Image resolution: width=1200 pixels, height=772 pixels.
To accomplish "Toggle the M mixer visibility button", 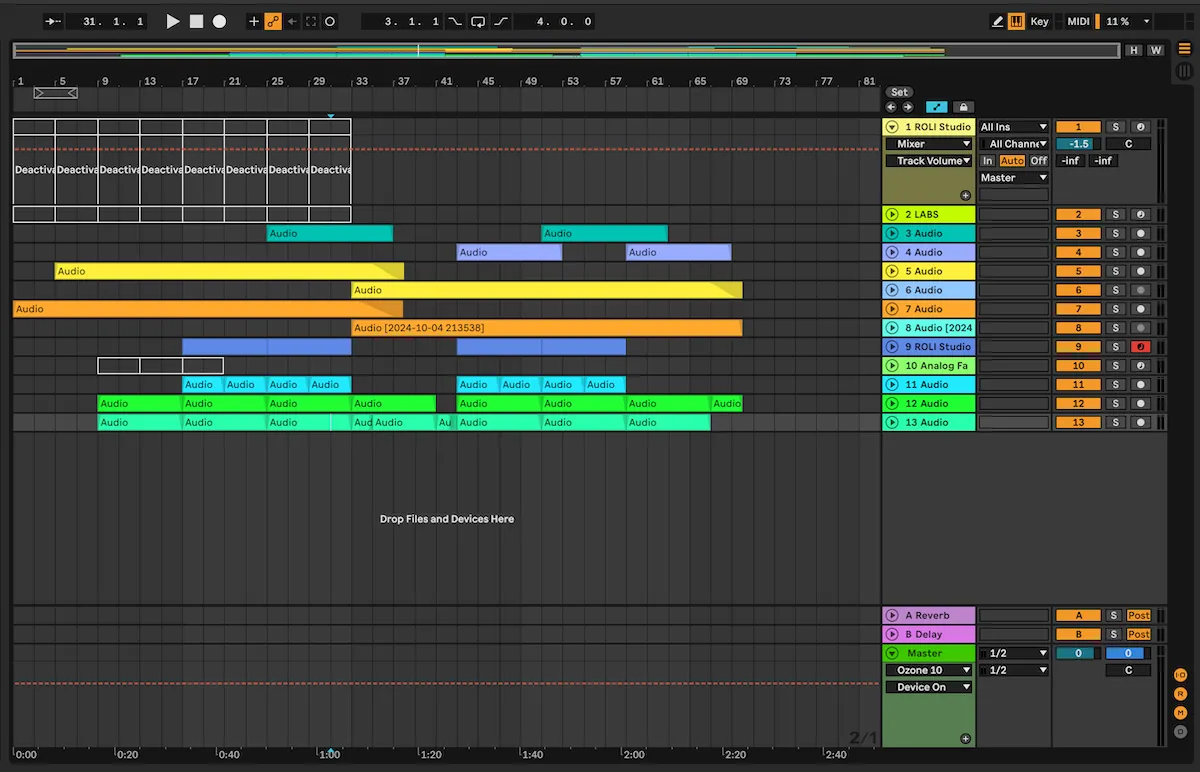I will [x=1180, y=713].
